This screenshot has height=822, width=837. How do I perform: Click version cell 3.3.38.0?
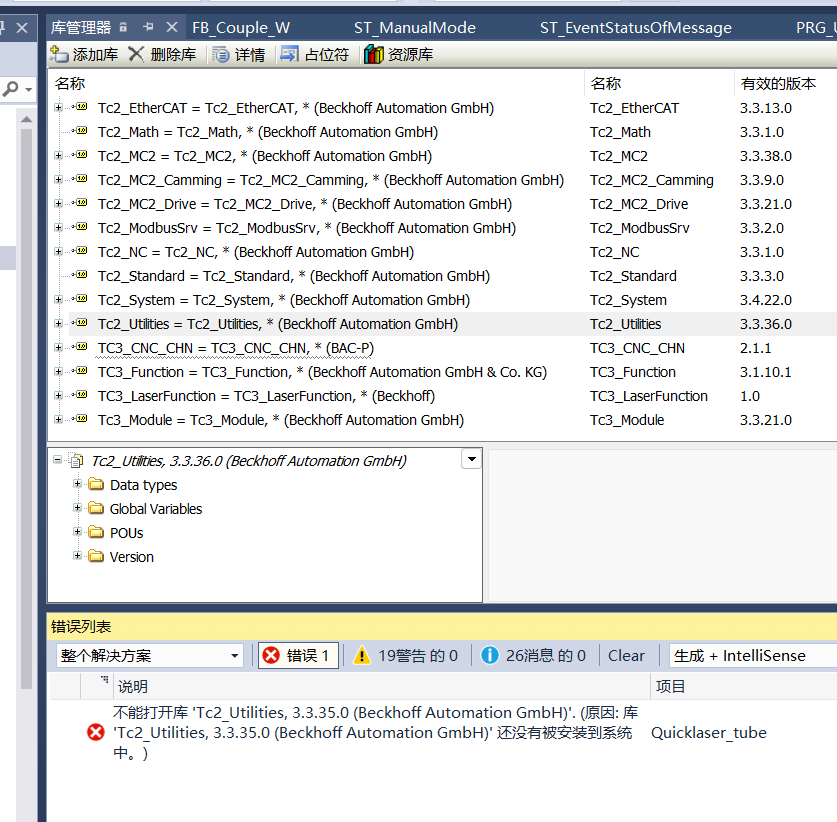coord(765,156)
